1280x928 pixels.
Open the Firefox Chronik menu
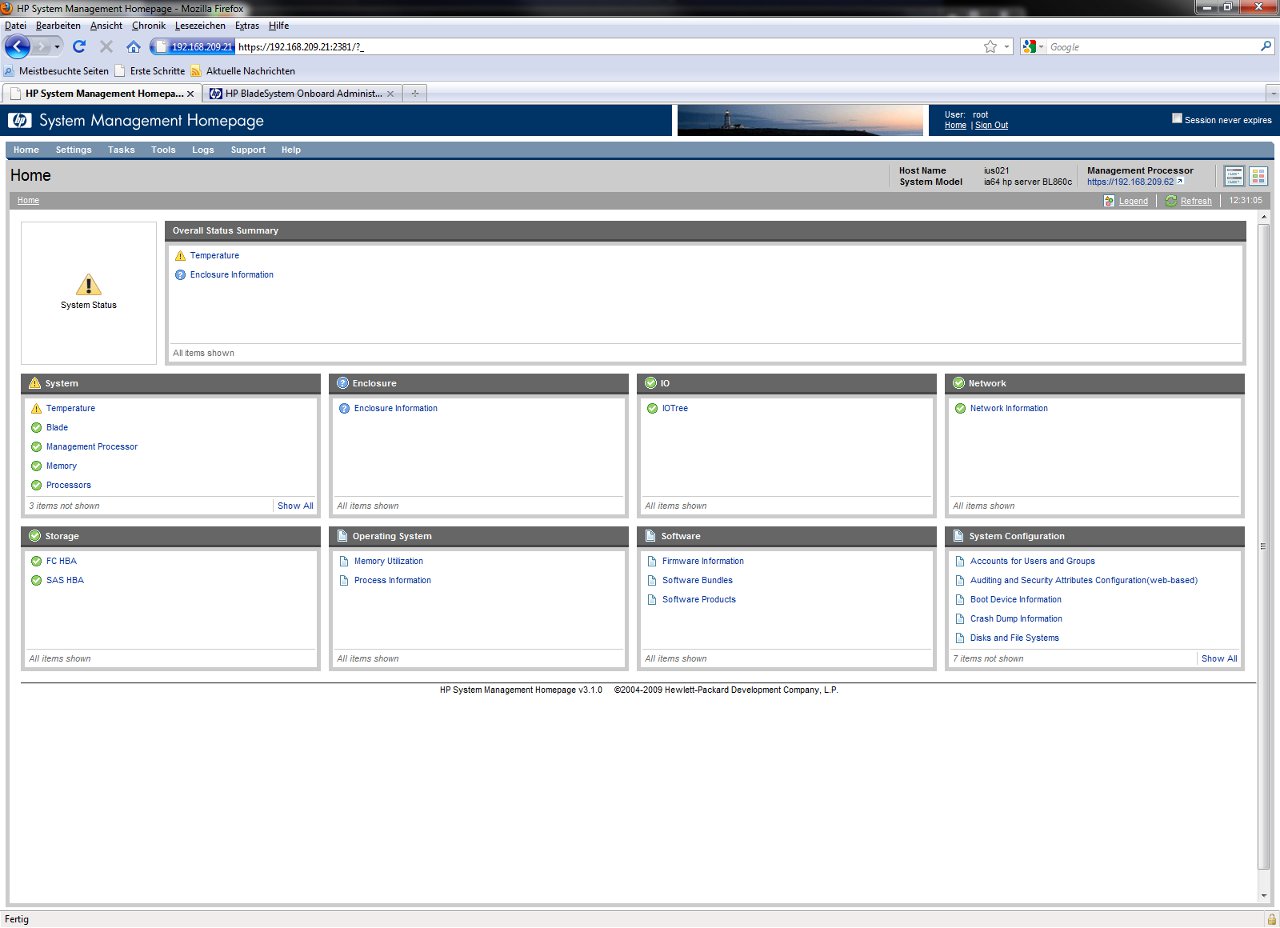(148, 25)
